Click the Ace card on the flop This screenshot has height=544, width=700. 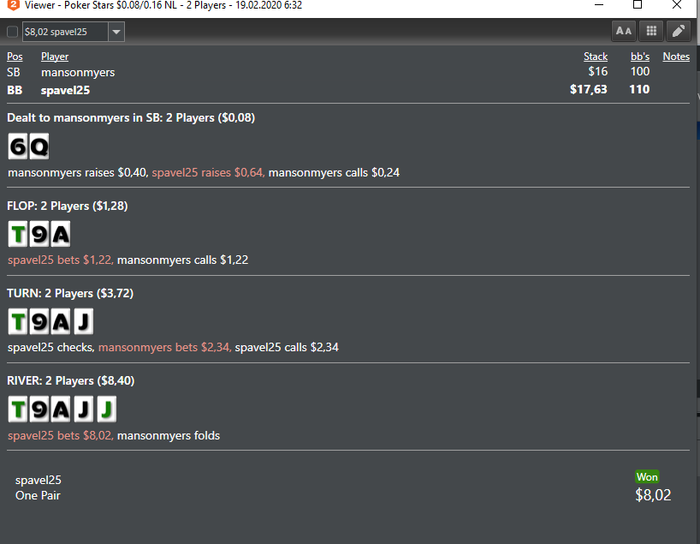(x=60, y=234)
